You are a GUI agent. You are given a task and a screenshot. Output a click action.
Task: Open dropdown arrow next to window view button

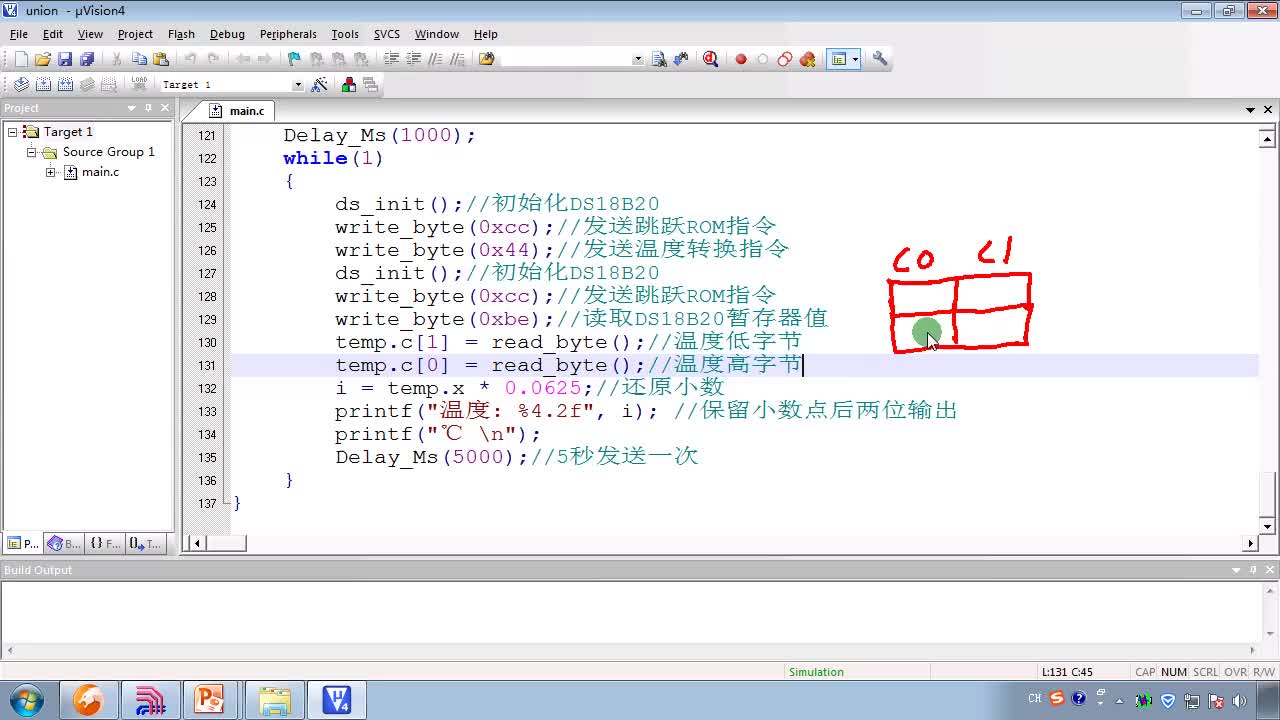856,59
